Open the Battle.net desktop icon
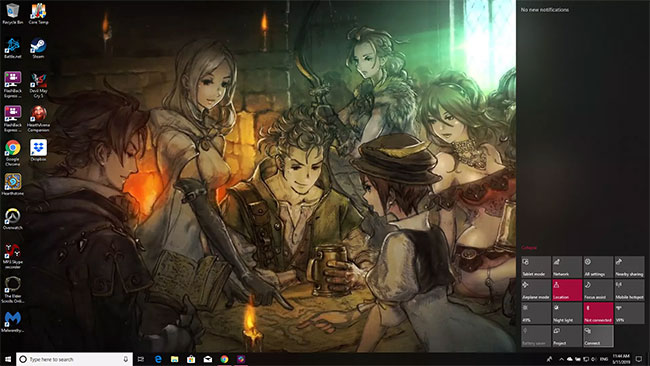Screen dimensions: 650x366 [12, 48]
